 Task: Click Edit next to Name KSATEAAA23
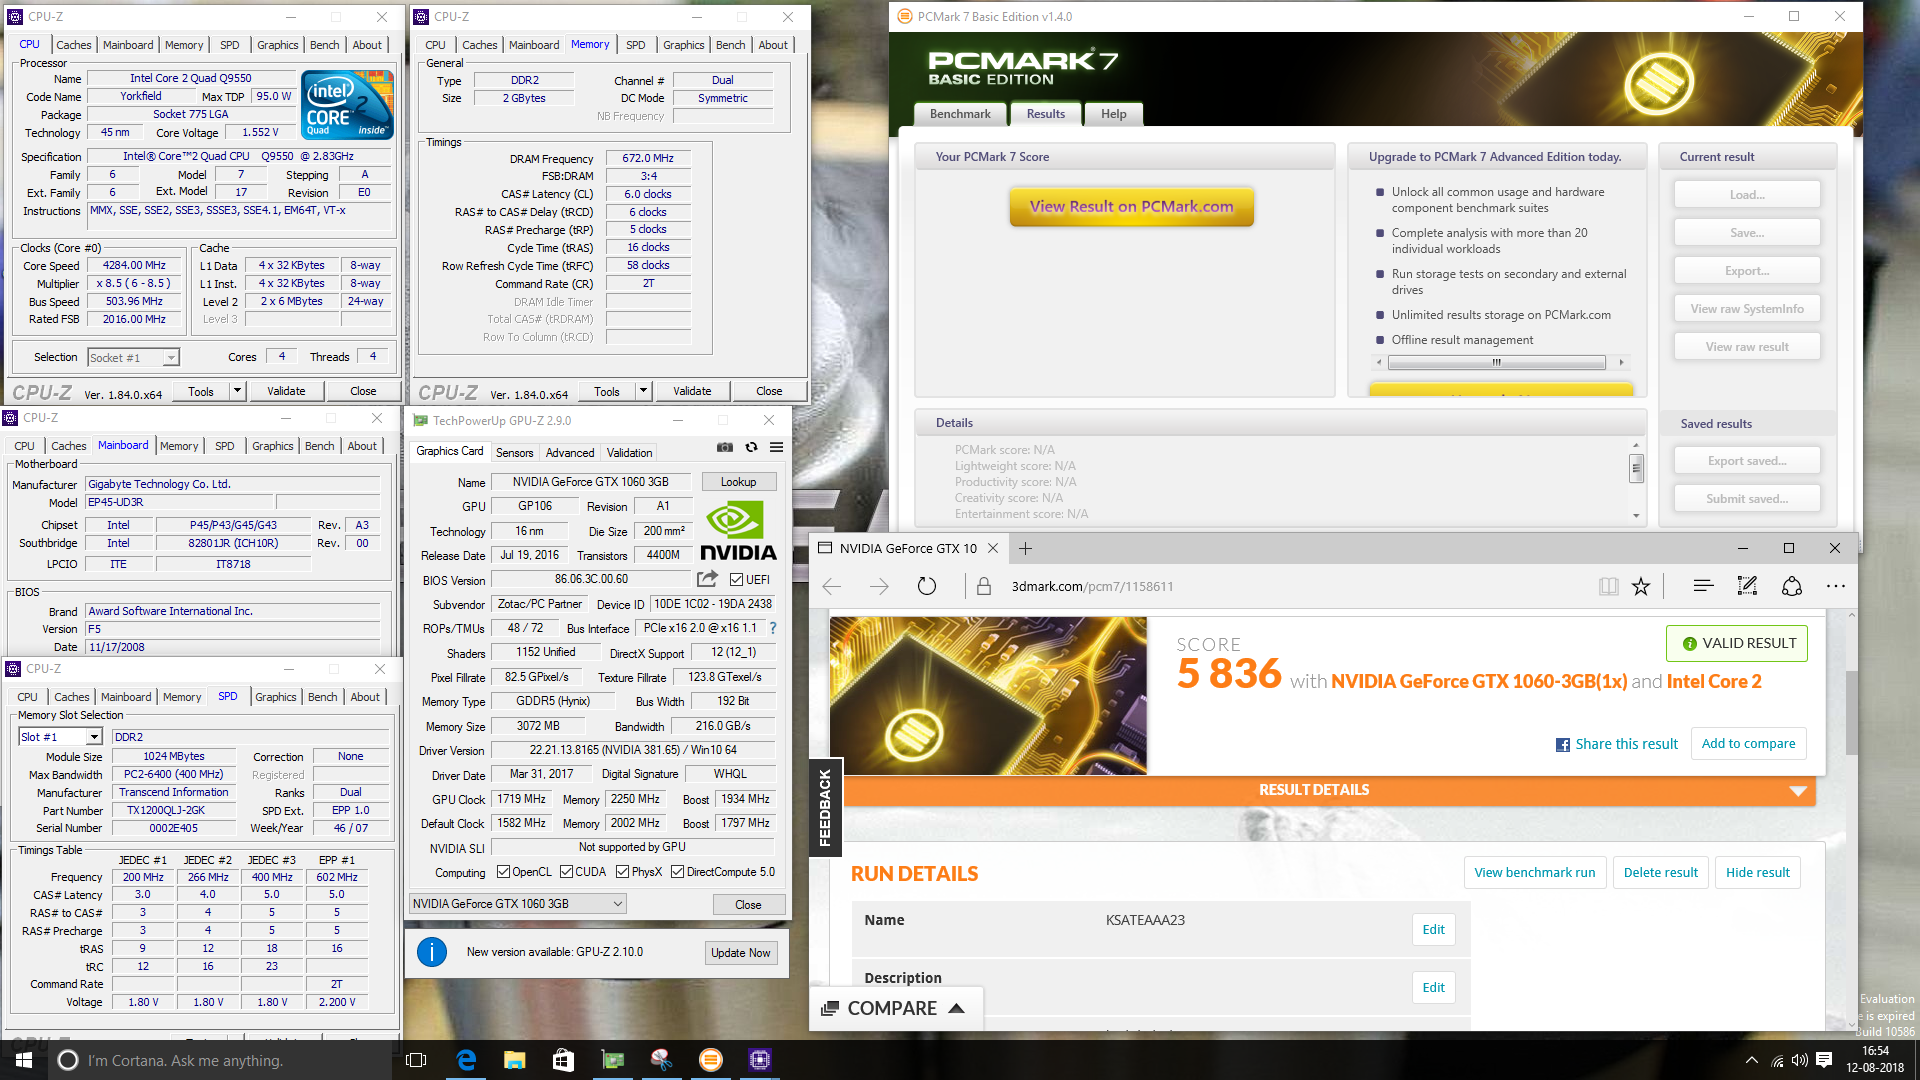(1433, 930)
